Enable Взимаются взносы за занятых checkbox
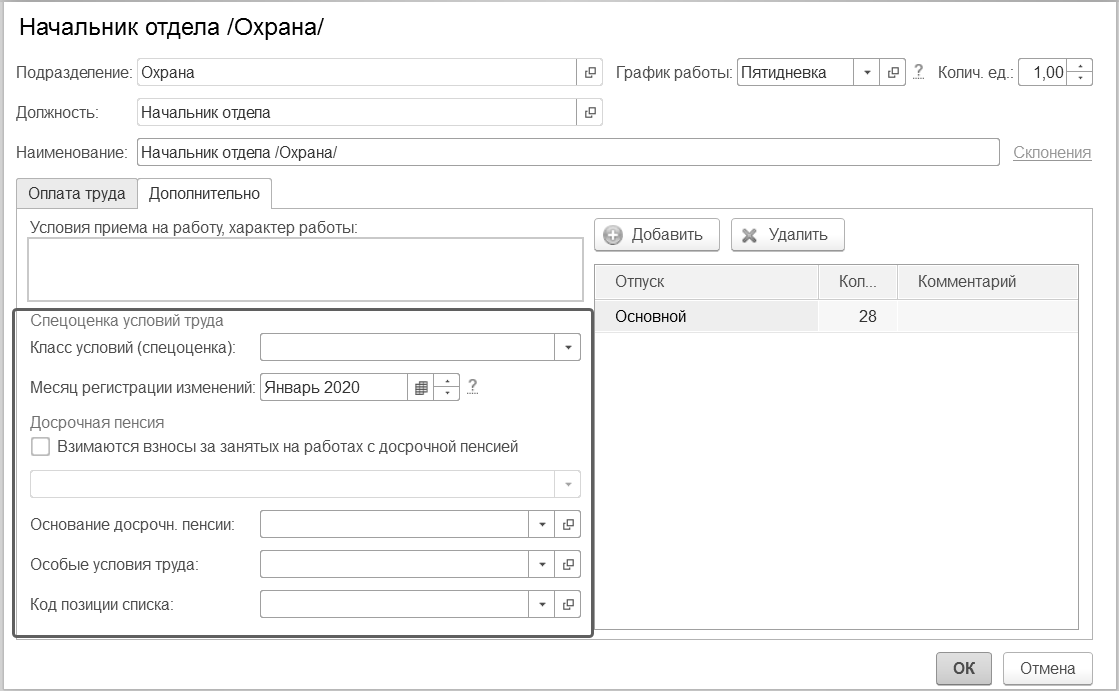The width and height of the screenshot is (1119, 691). click(x=40, y=447)
